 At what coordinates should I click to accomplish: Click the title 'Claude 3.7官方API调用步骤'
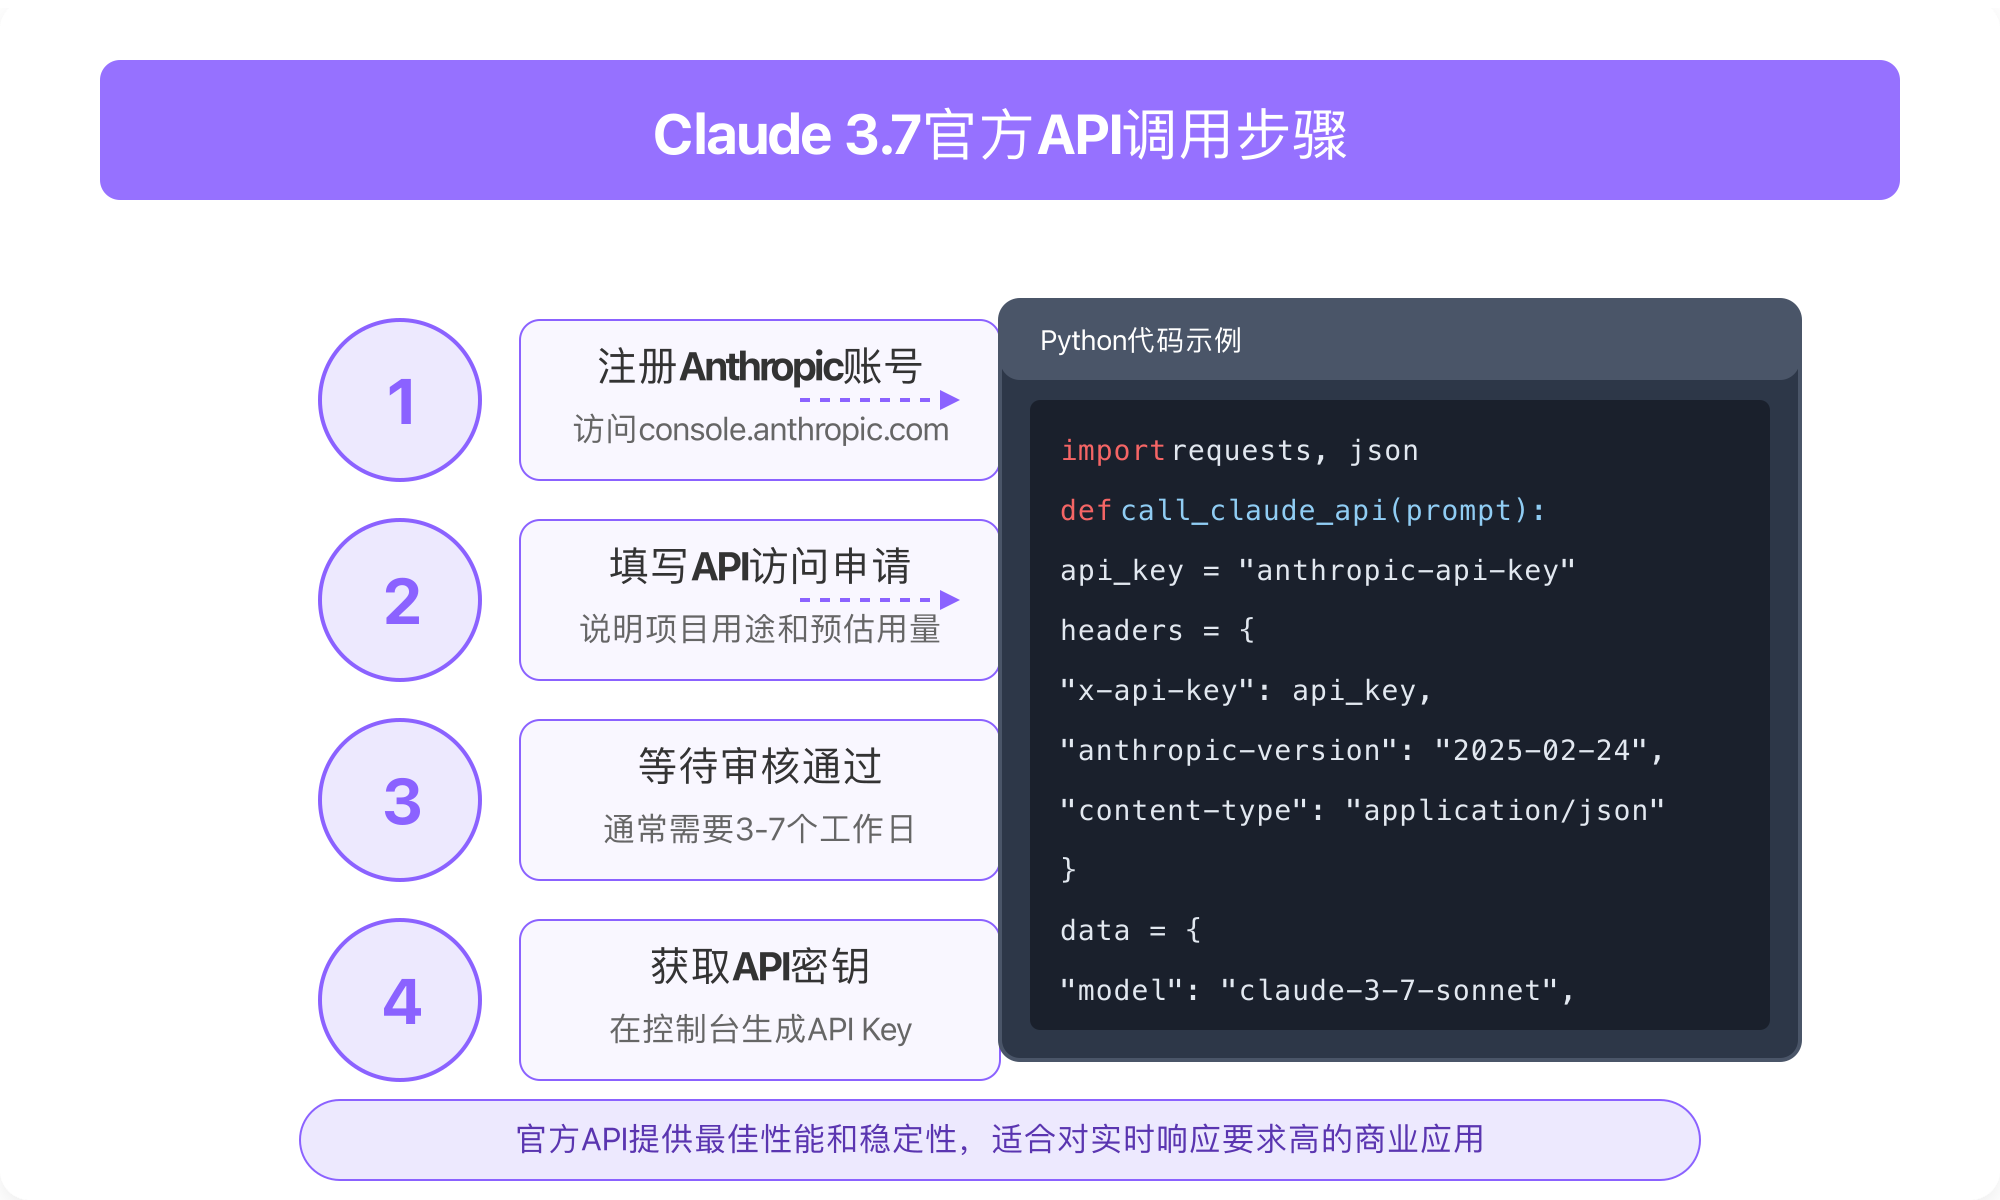1000,134
